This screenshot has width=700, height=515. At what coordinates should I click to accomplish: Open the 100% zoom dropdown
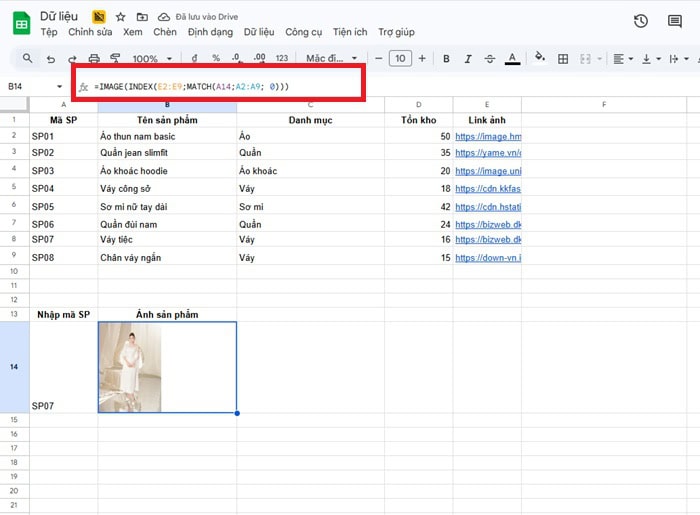tap(152, 59)
